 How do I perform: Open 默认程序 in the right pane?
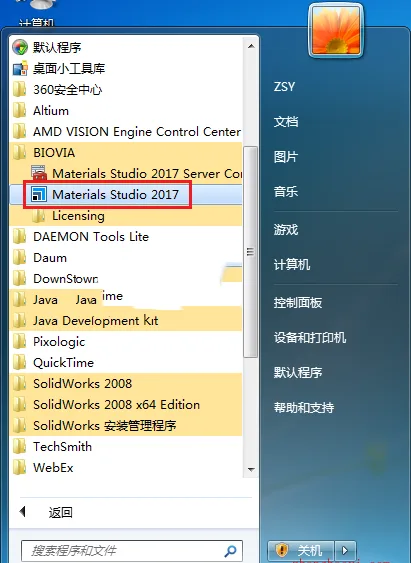[x=298, y=372]
